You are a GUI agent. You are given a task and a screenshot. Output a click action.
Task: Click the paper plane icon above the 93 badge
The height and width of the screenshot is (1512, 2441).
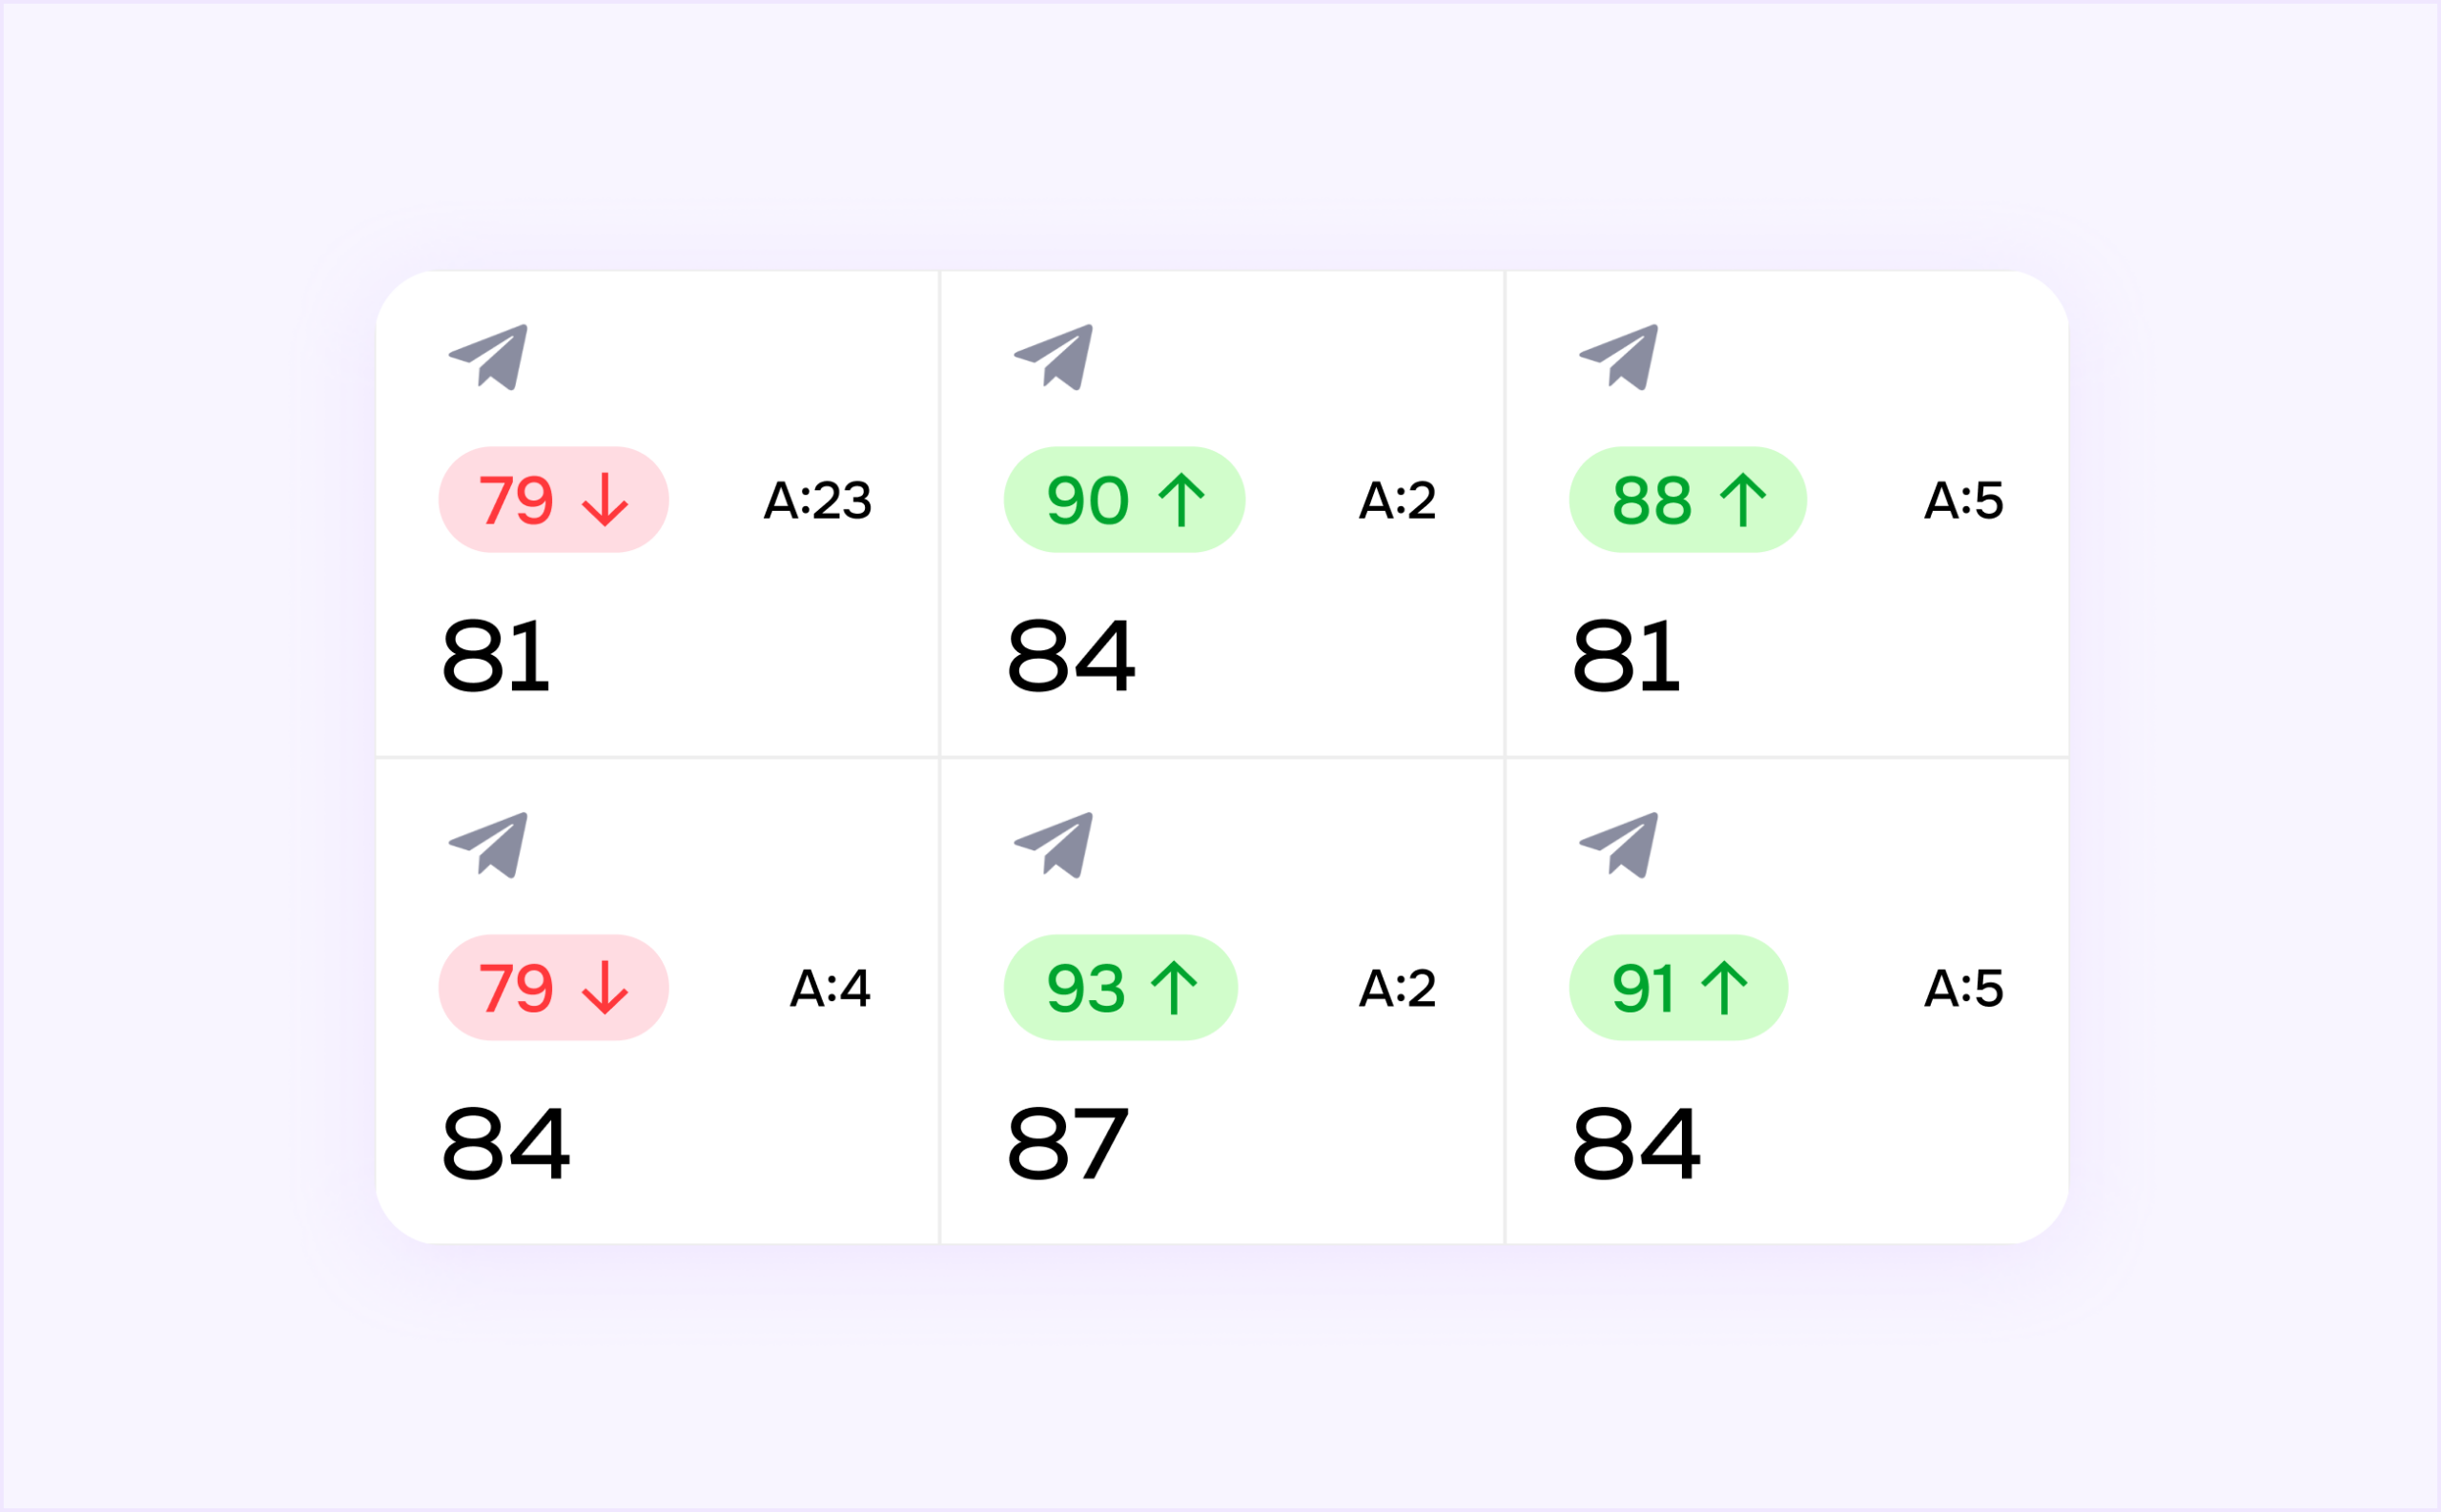click(1054, 845)
